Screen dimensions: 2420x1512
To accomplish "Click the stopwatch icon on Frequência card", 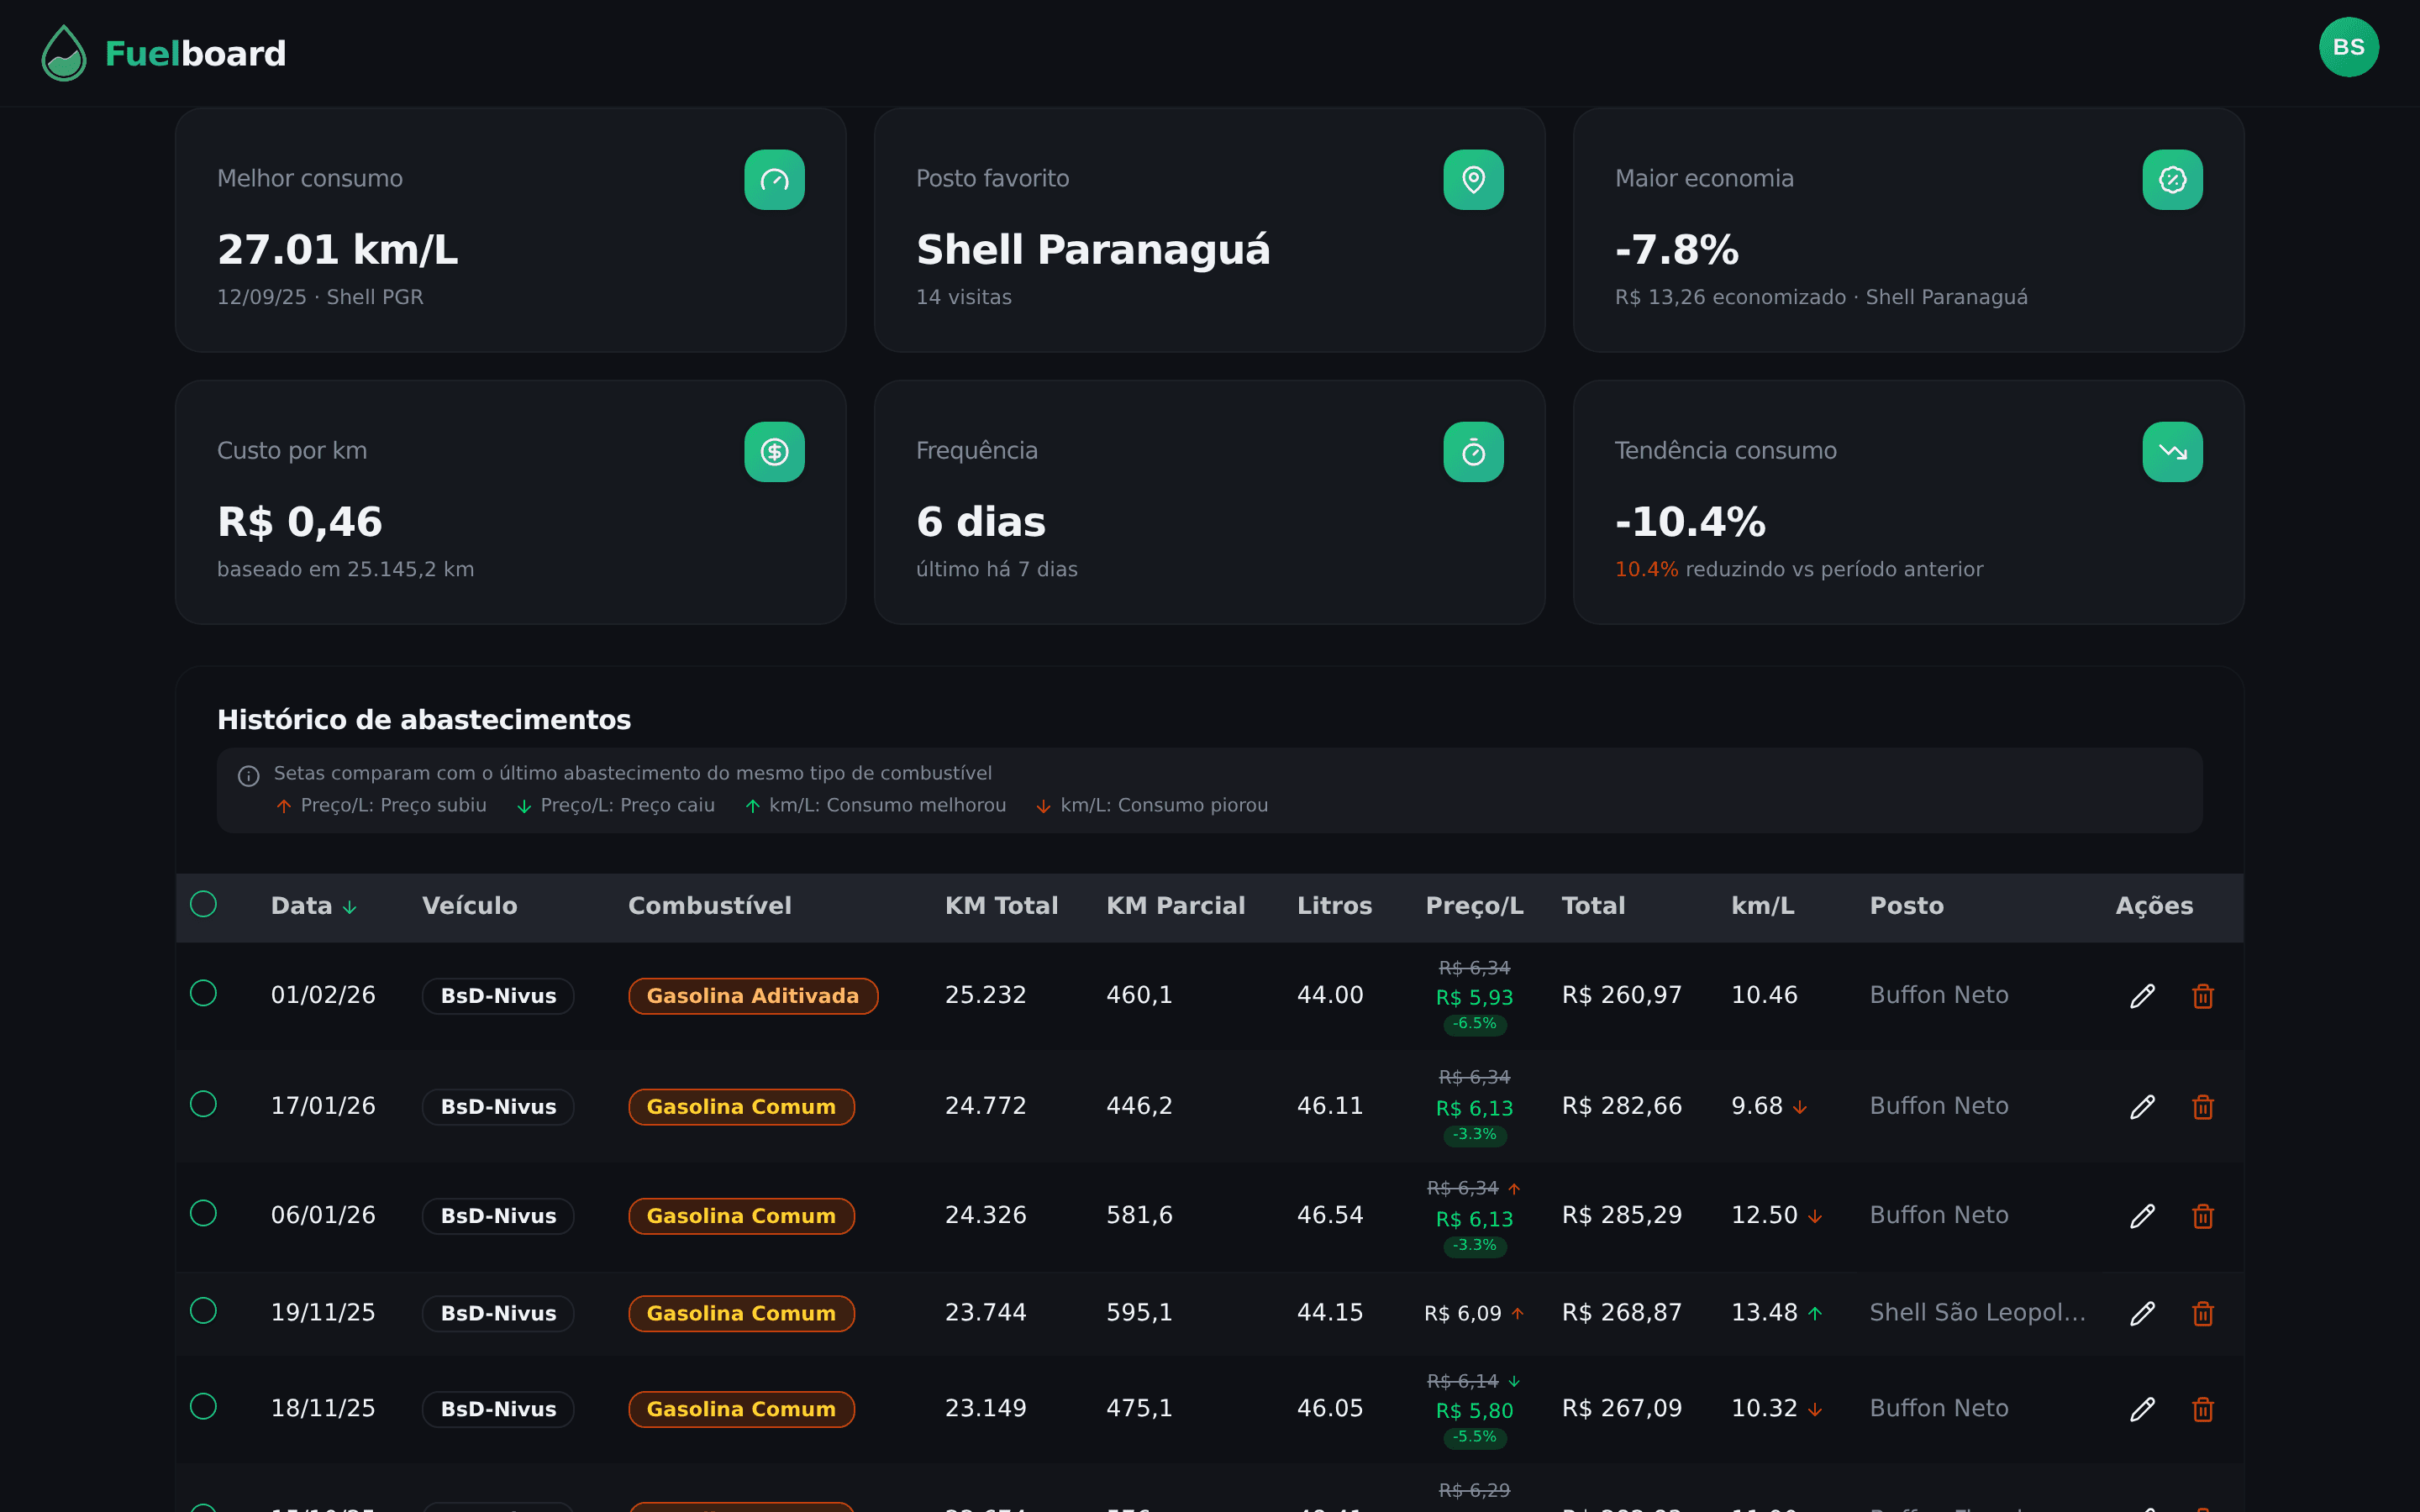I will pos(1472,452).
